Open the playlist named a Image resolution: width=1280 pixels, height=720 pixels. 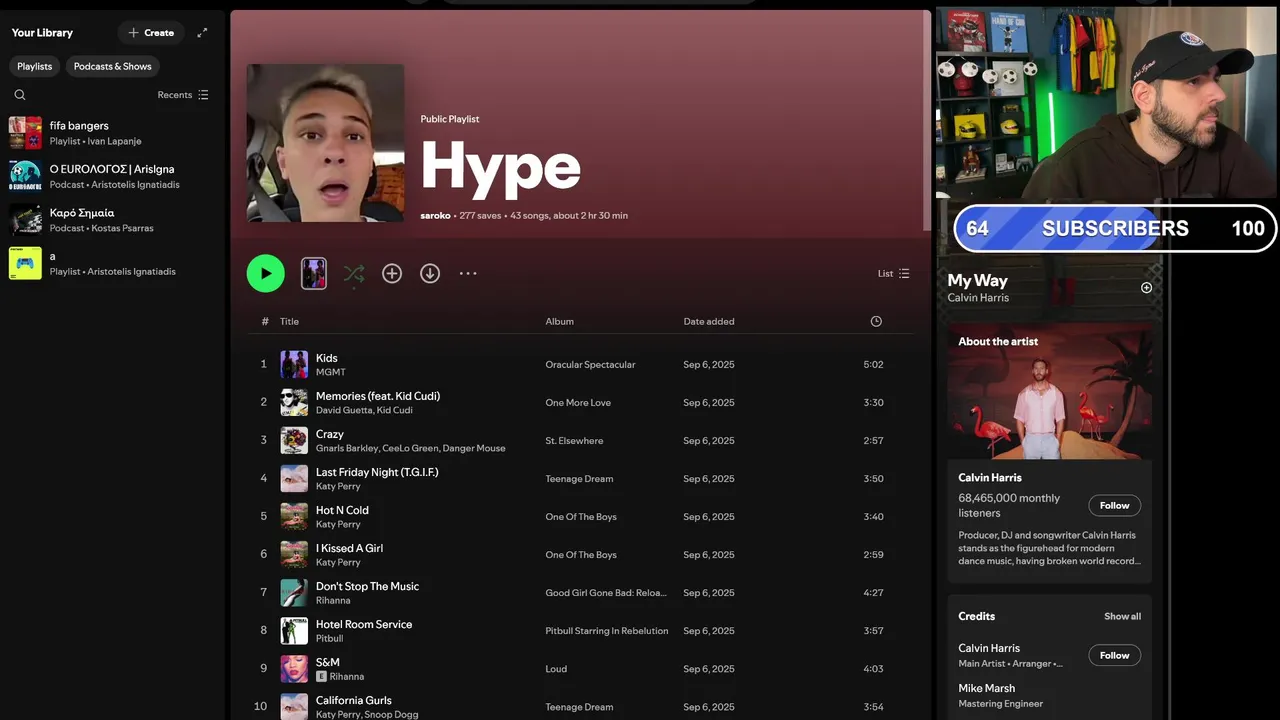tap(110, 263)
